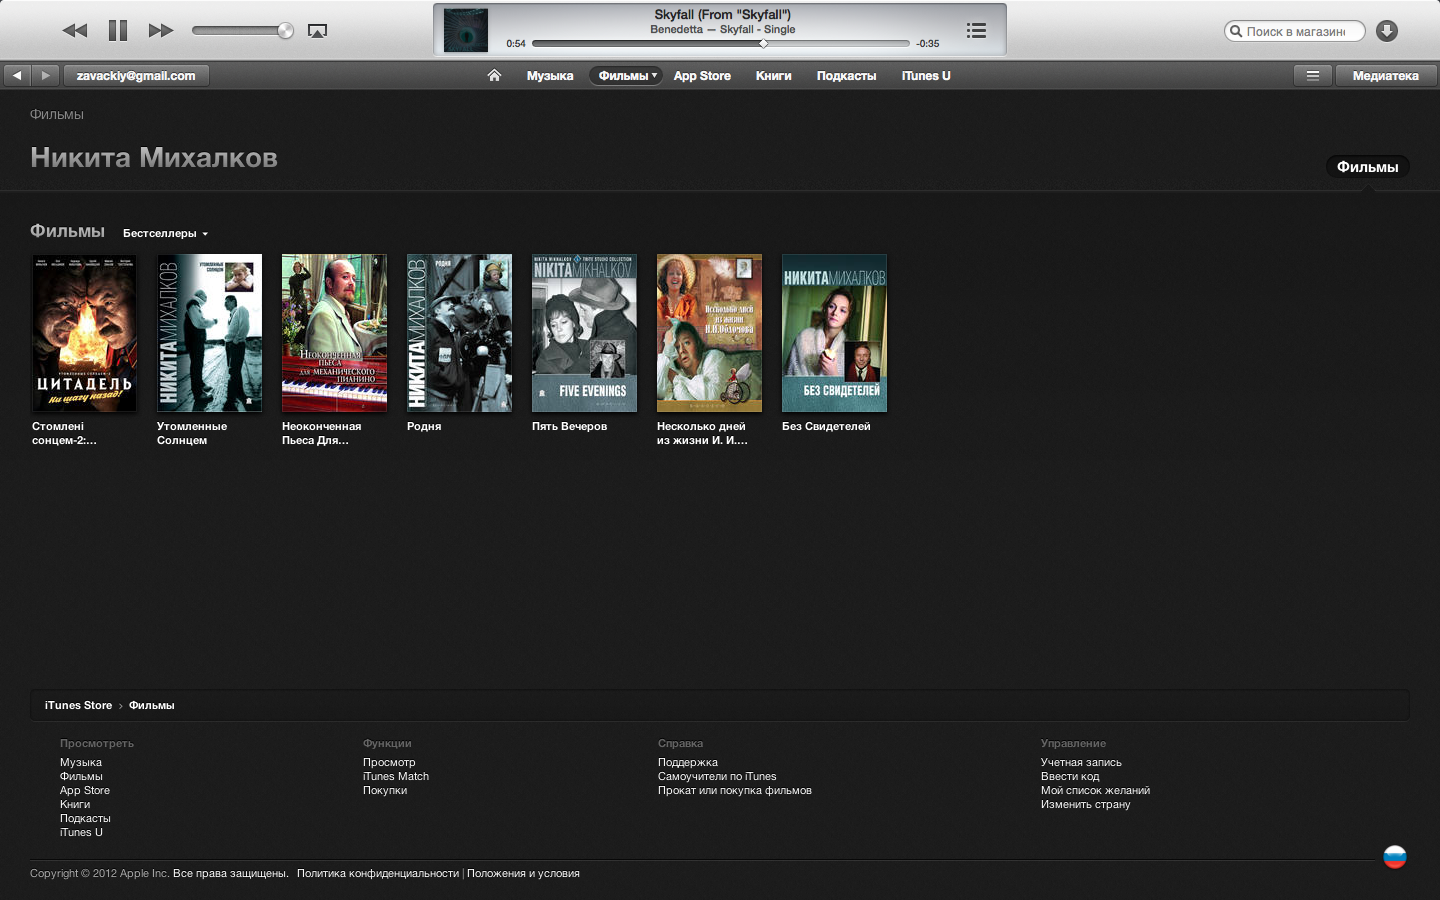1440x900 pixels.
Task: Expand the Фильмы dropdown in navigation bar
Action: pos(626,76)
